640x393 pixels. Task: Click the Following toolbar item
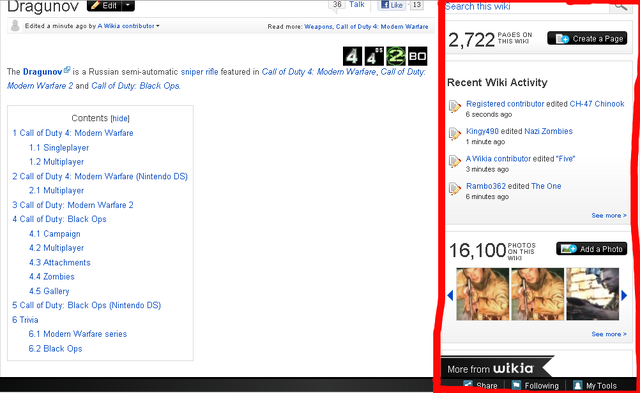536,386
